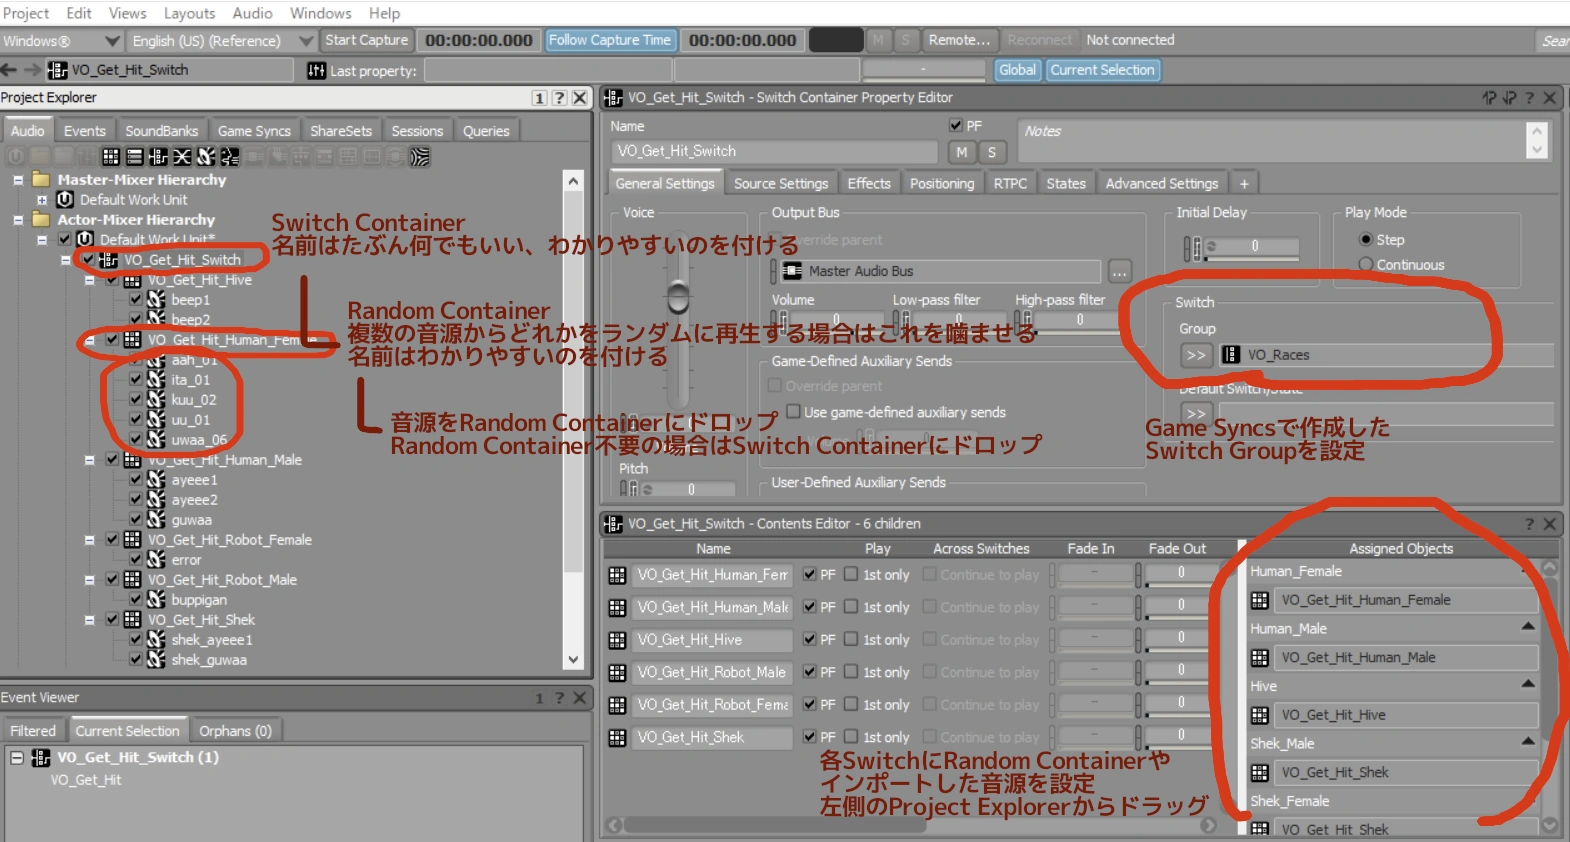Enable Use game-defined auxiliary sends
The height and width of the screenshot is (842, 1570).
[x=793, y=412]
